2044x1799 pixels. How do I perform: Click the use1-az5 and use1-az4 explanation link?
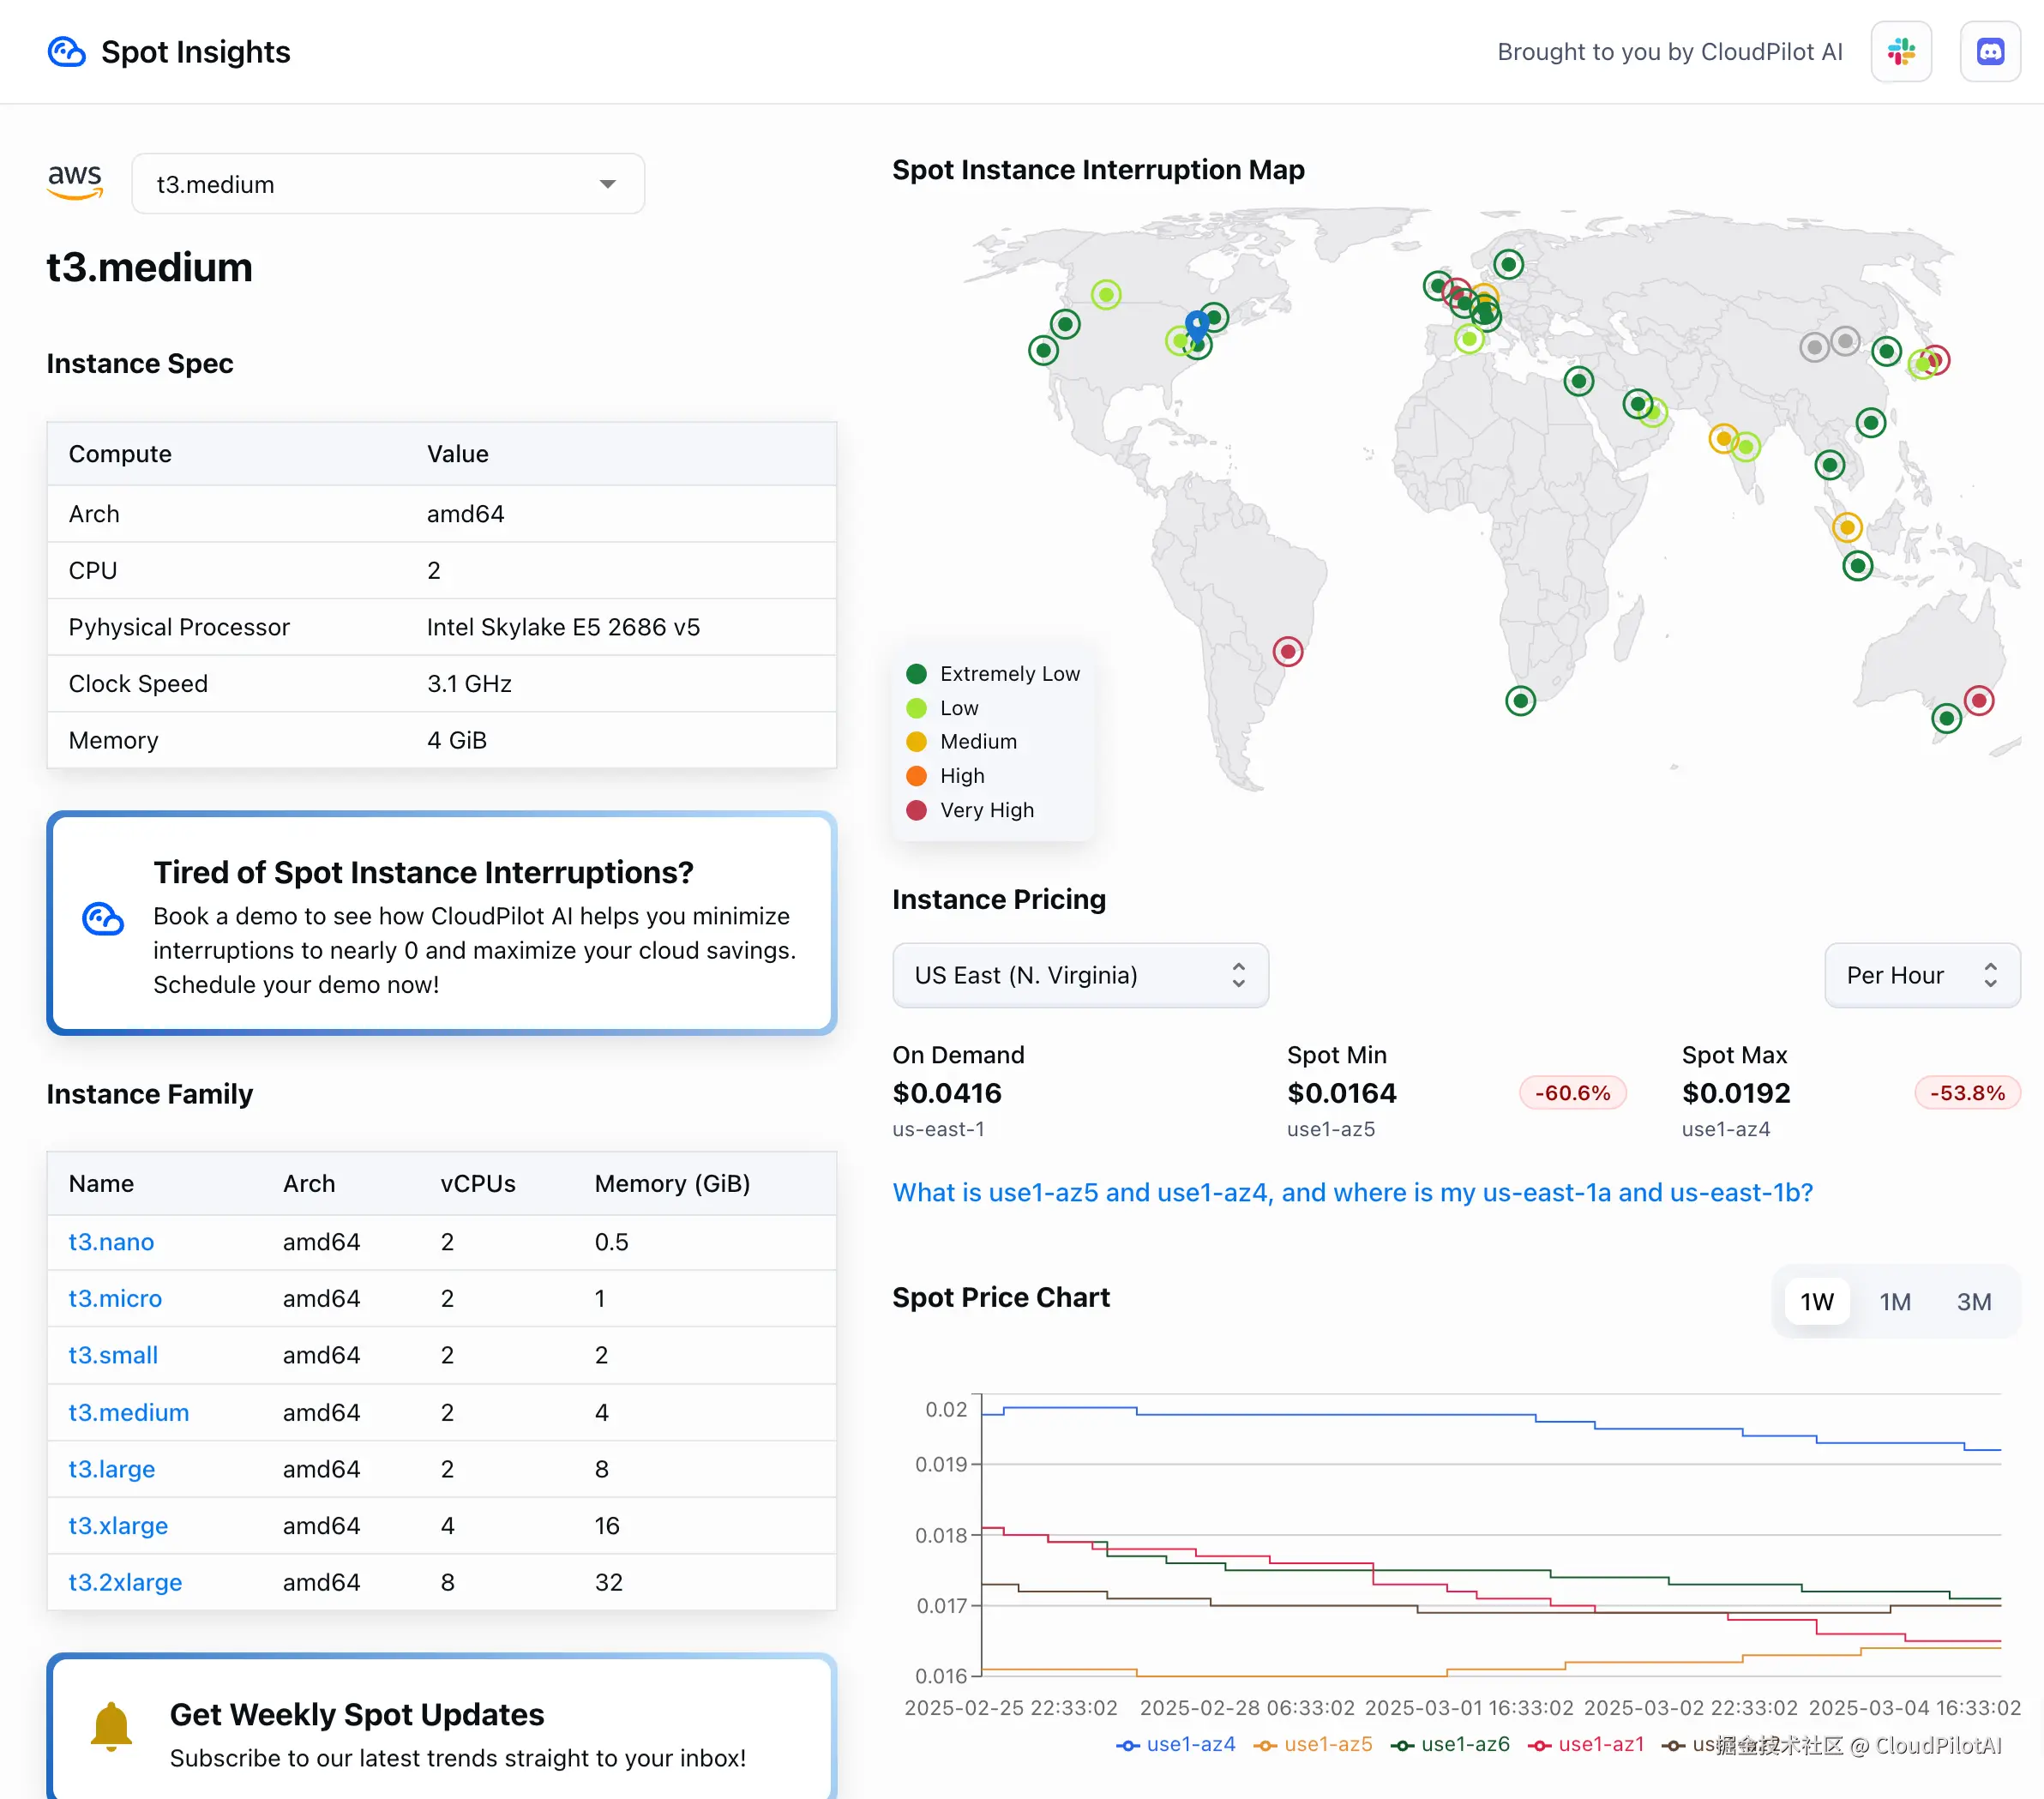[1352, 1192]
